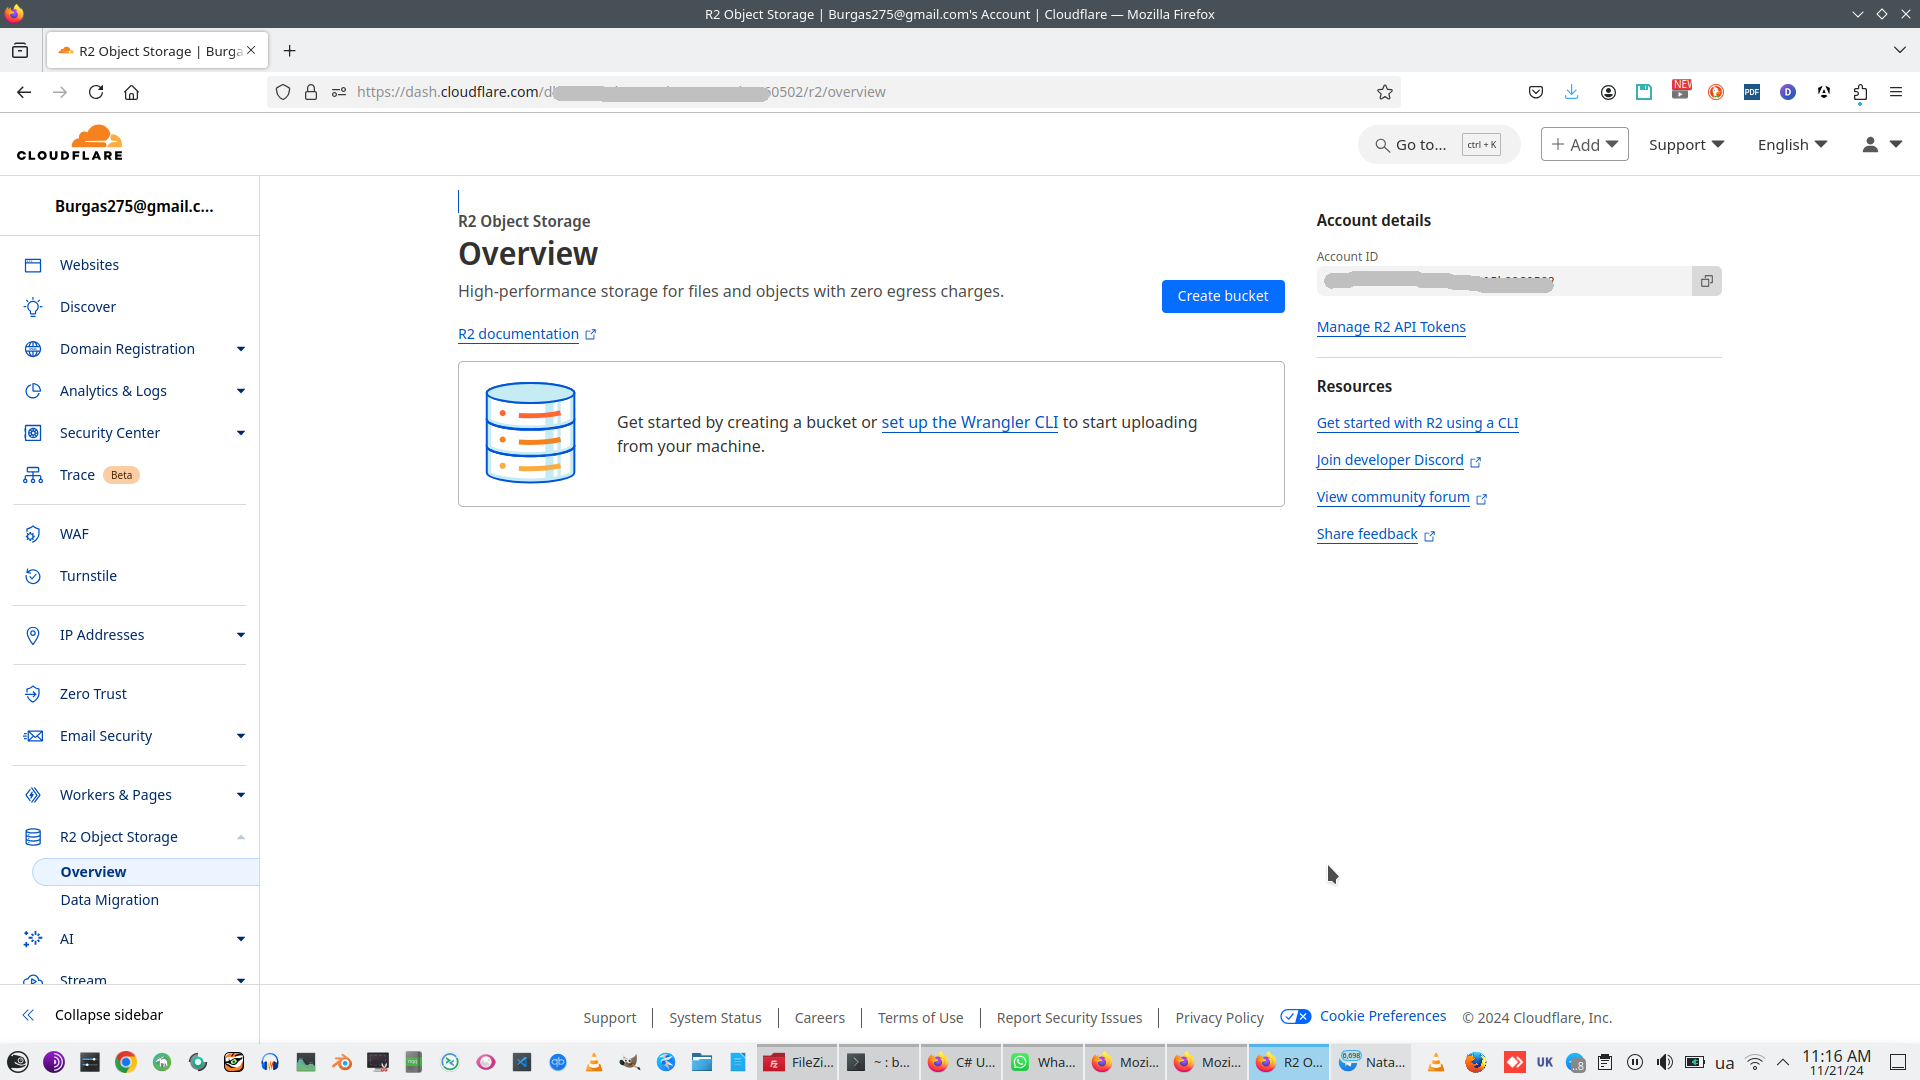This screenshot has height=1080, width=1920.
Task: Select Data Migration under R2
Action: (109, 900)
